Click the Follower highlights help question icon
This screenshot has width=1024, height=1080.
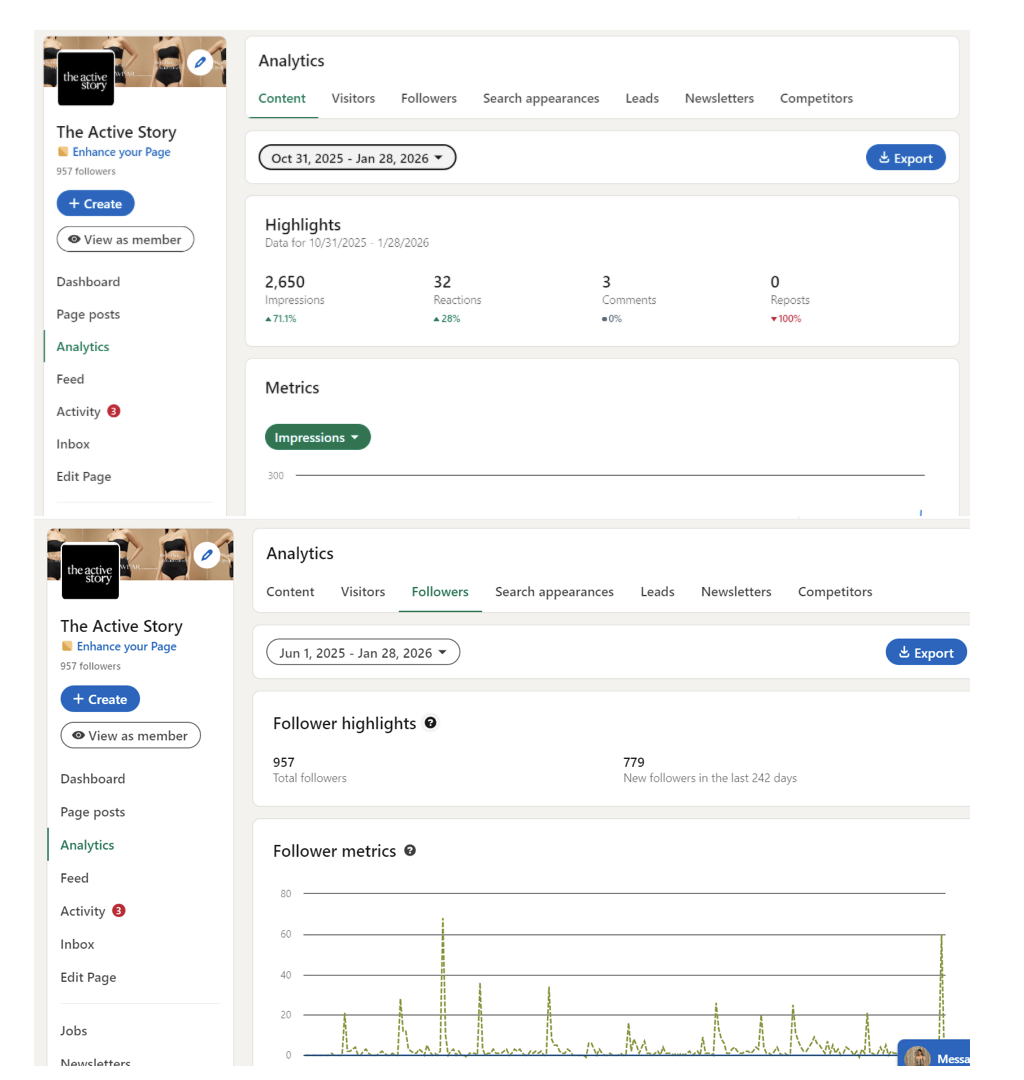point(430,723)
